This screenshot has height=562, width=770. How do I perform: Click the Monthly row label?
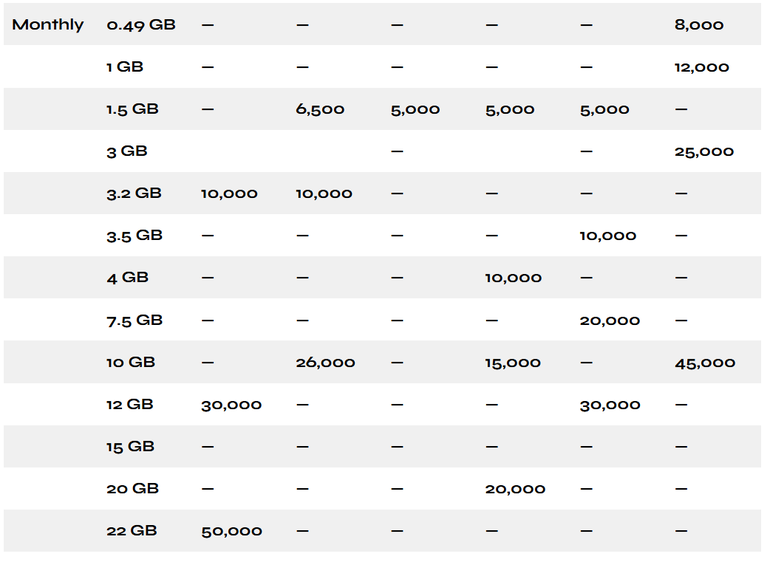tap(48, 25)
